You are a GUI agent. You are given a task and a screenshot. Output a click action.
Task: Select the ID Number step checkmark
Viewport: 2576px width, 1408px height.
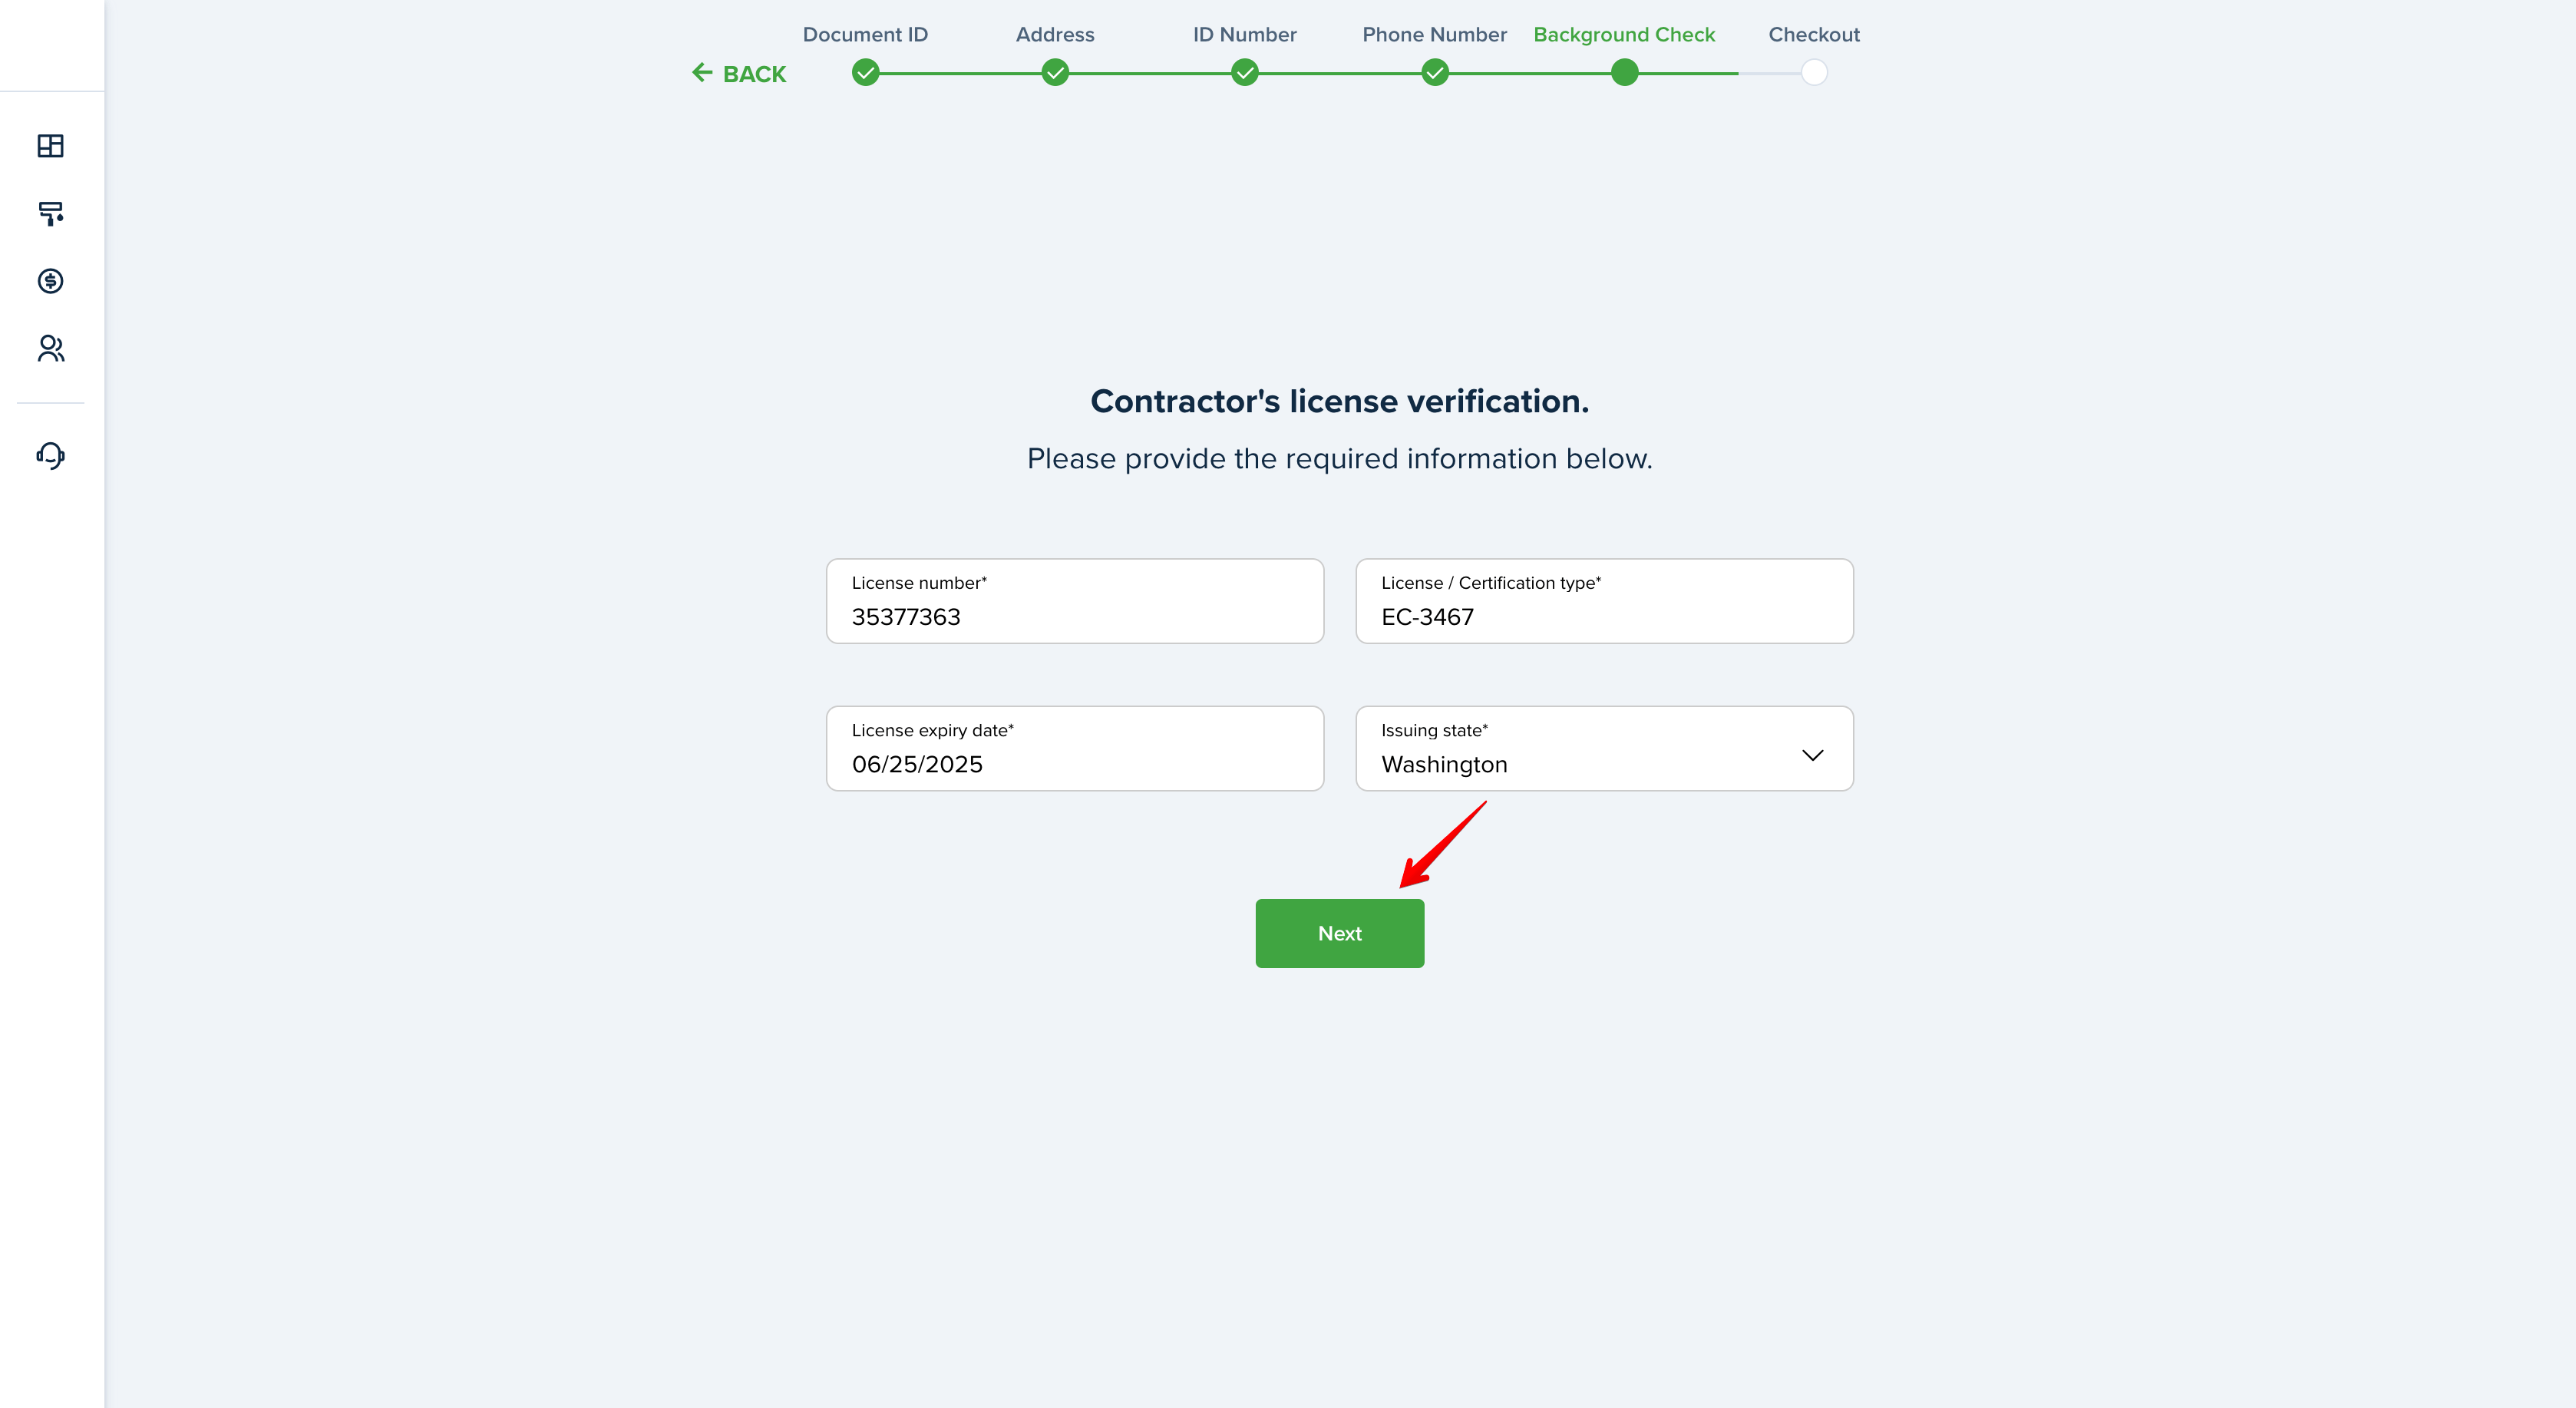1245,73
